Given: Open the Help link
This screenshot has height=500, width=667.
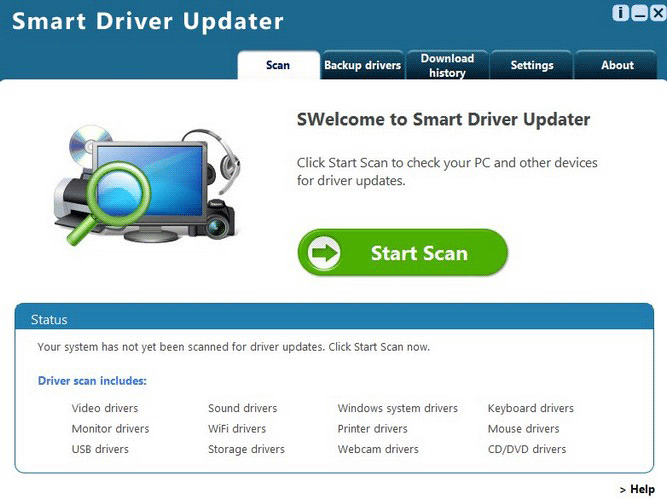Looking at the screenshot, I should (x=637, y=489).
